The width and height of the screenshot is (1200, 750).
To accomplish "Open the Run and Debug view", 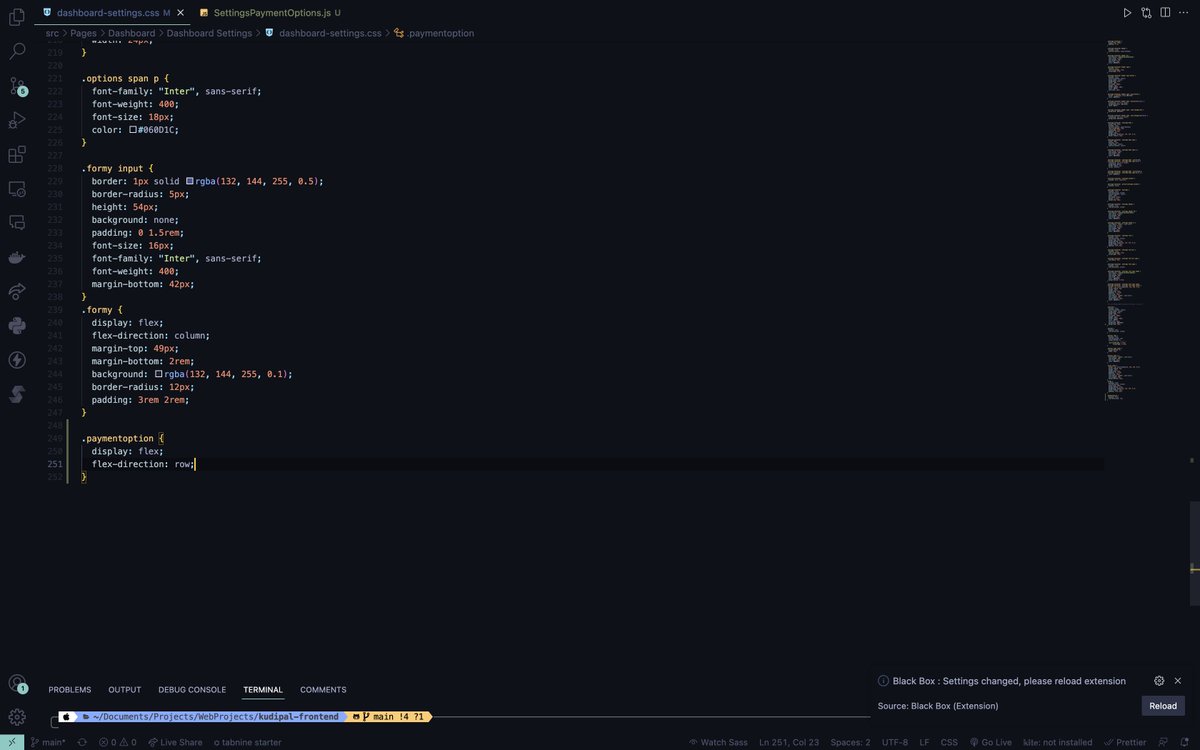I will click(x=17, y=120).
